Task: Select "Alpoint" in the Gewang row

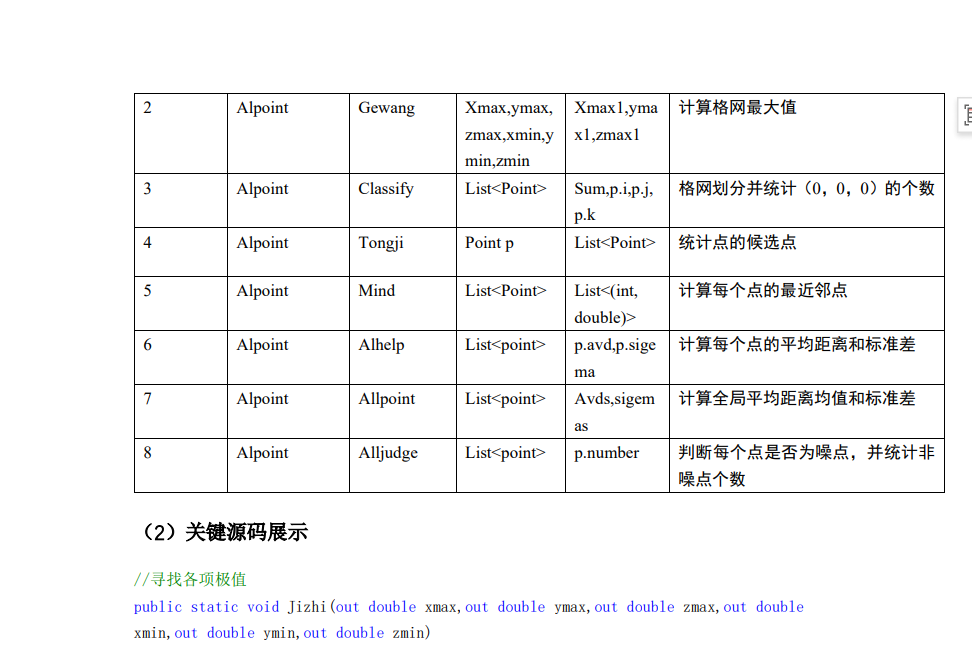Action: tap(262, 108)
